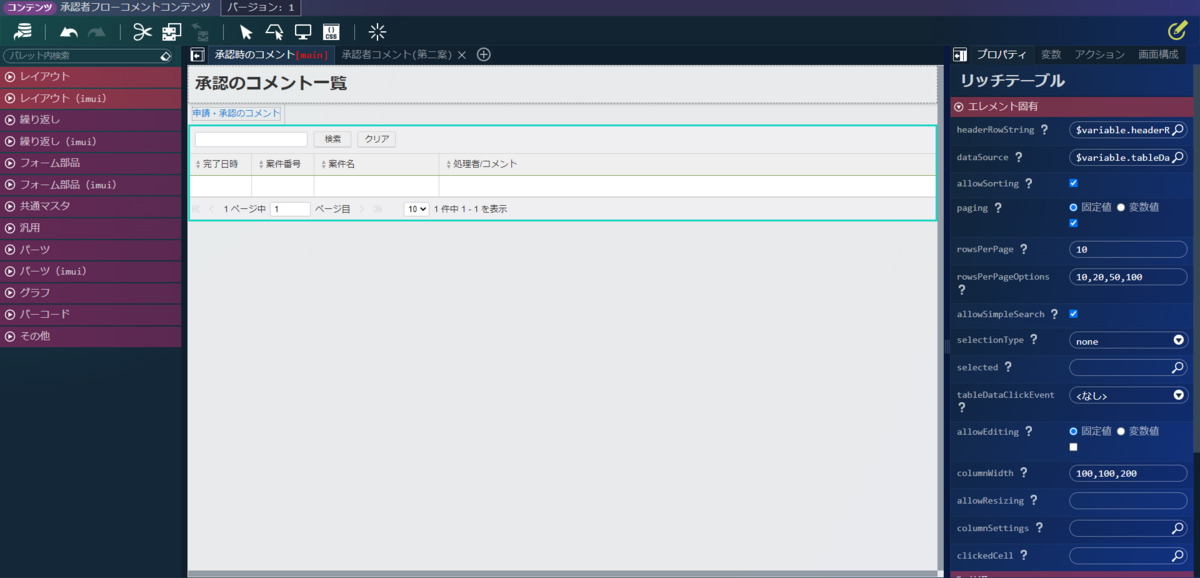Screen dimensions: 1200x578
Task: Select 固定値 radio for allowEditing
Action: pyautogui.click(x=1074, y=431)
